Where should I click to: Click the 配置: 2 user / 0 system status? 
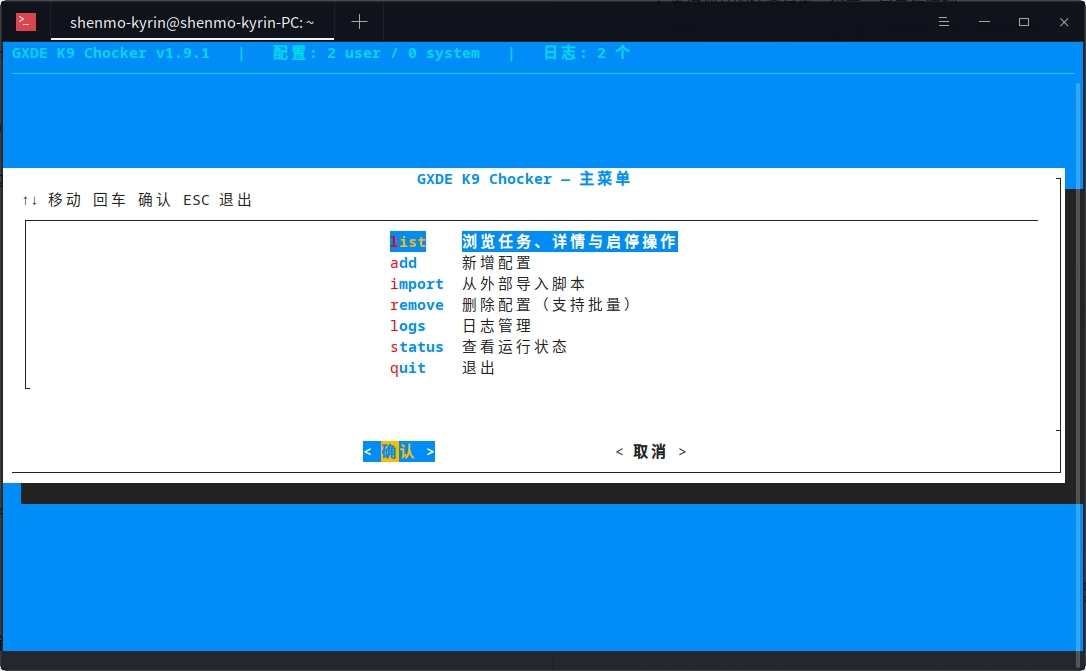(x=376, y=53)
